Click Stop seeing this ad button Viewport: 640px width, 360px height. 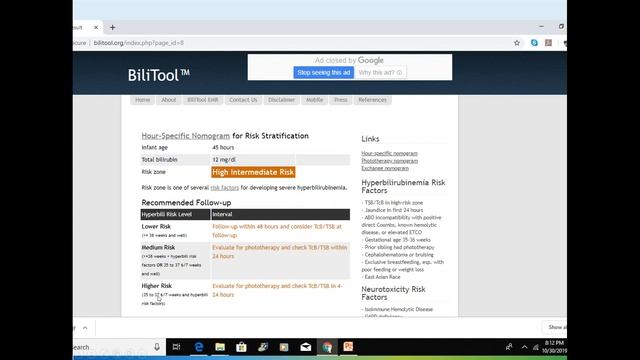pos(323,73)
